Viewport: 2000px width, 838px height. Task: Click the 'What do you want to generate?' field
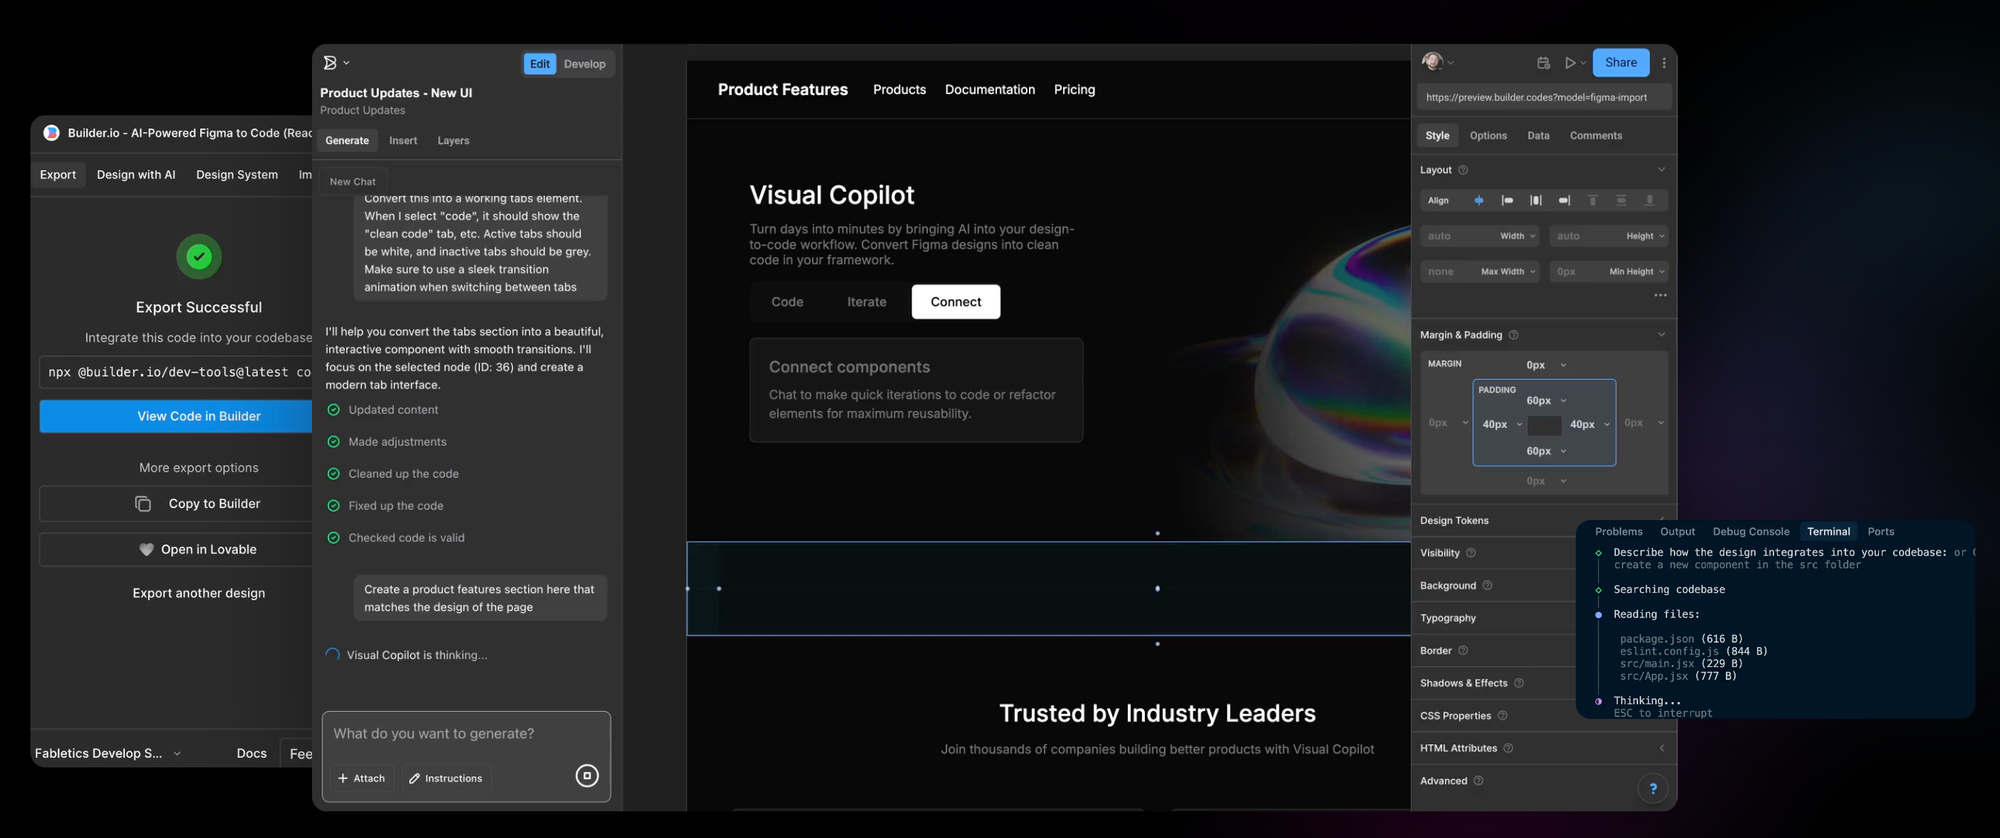tap(466, 734)
